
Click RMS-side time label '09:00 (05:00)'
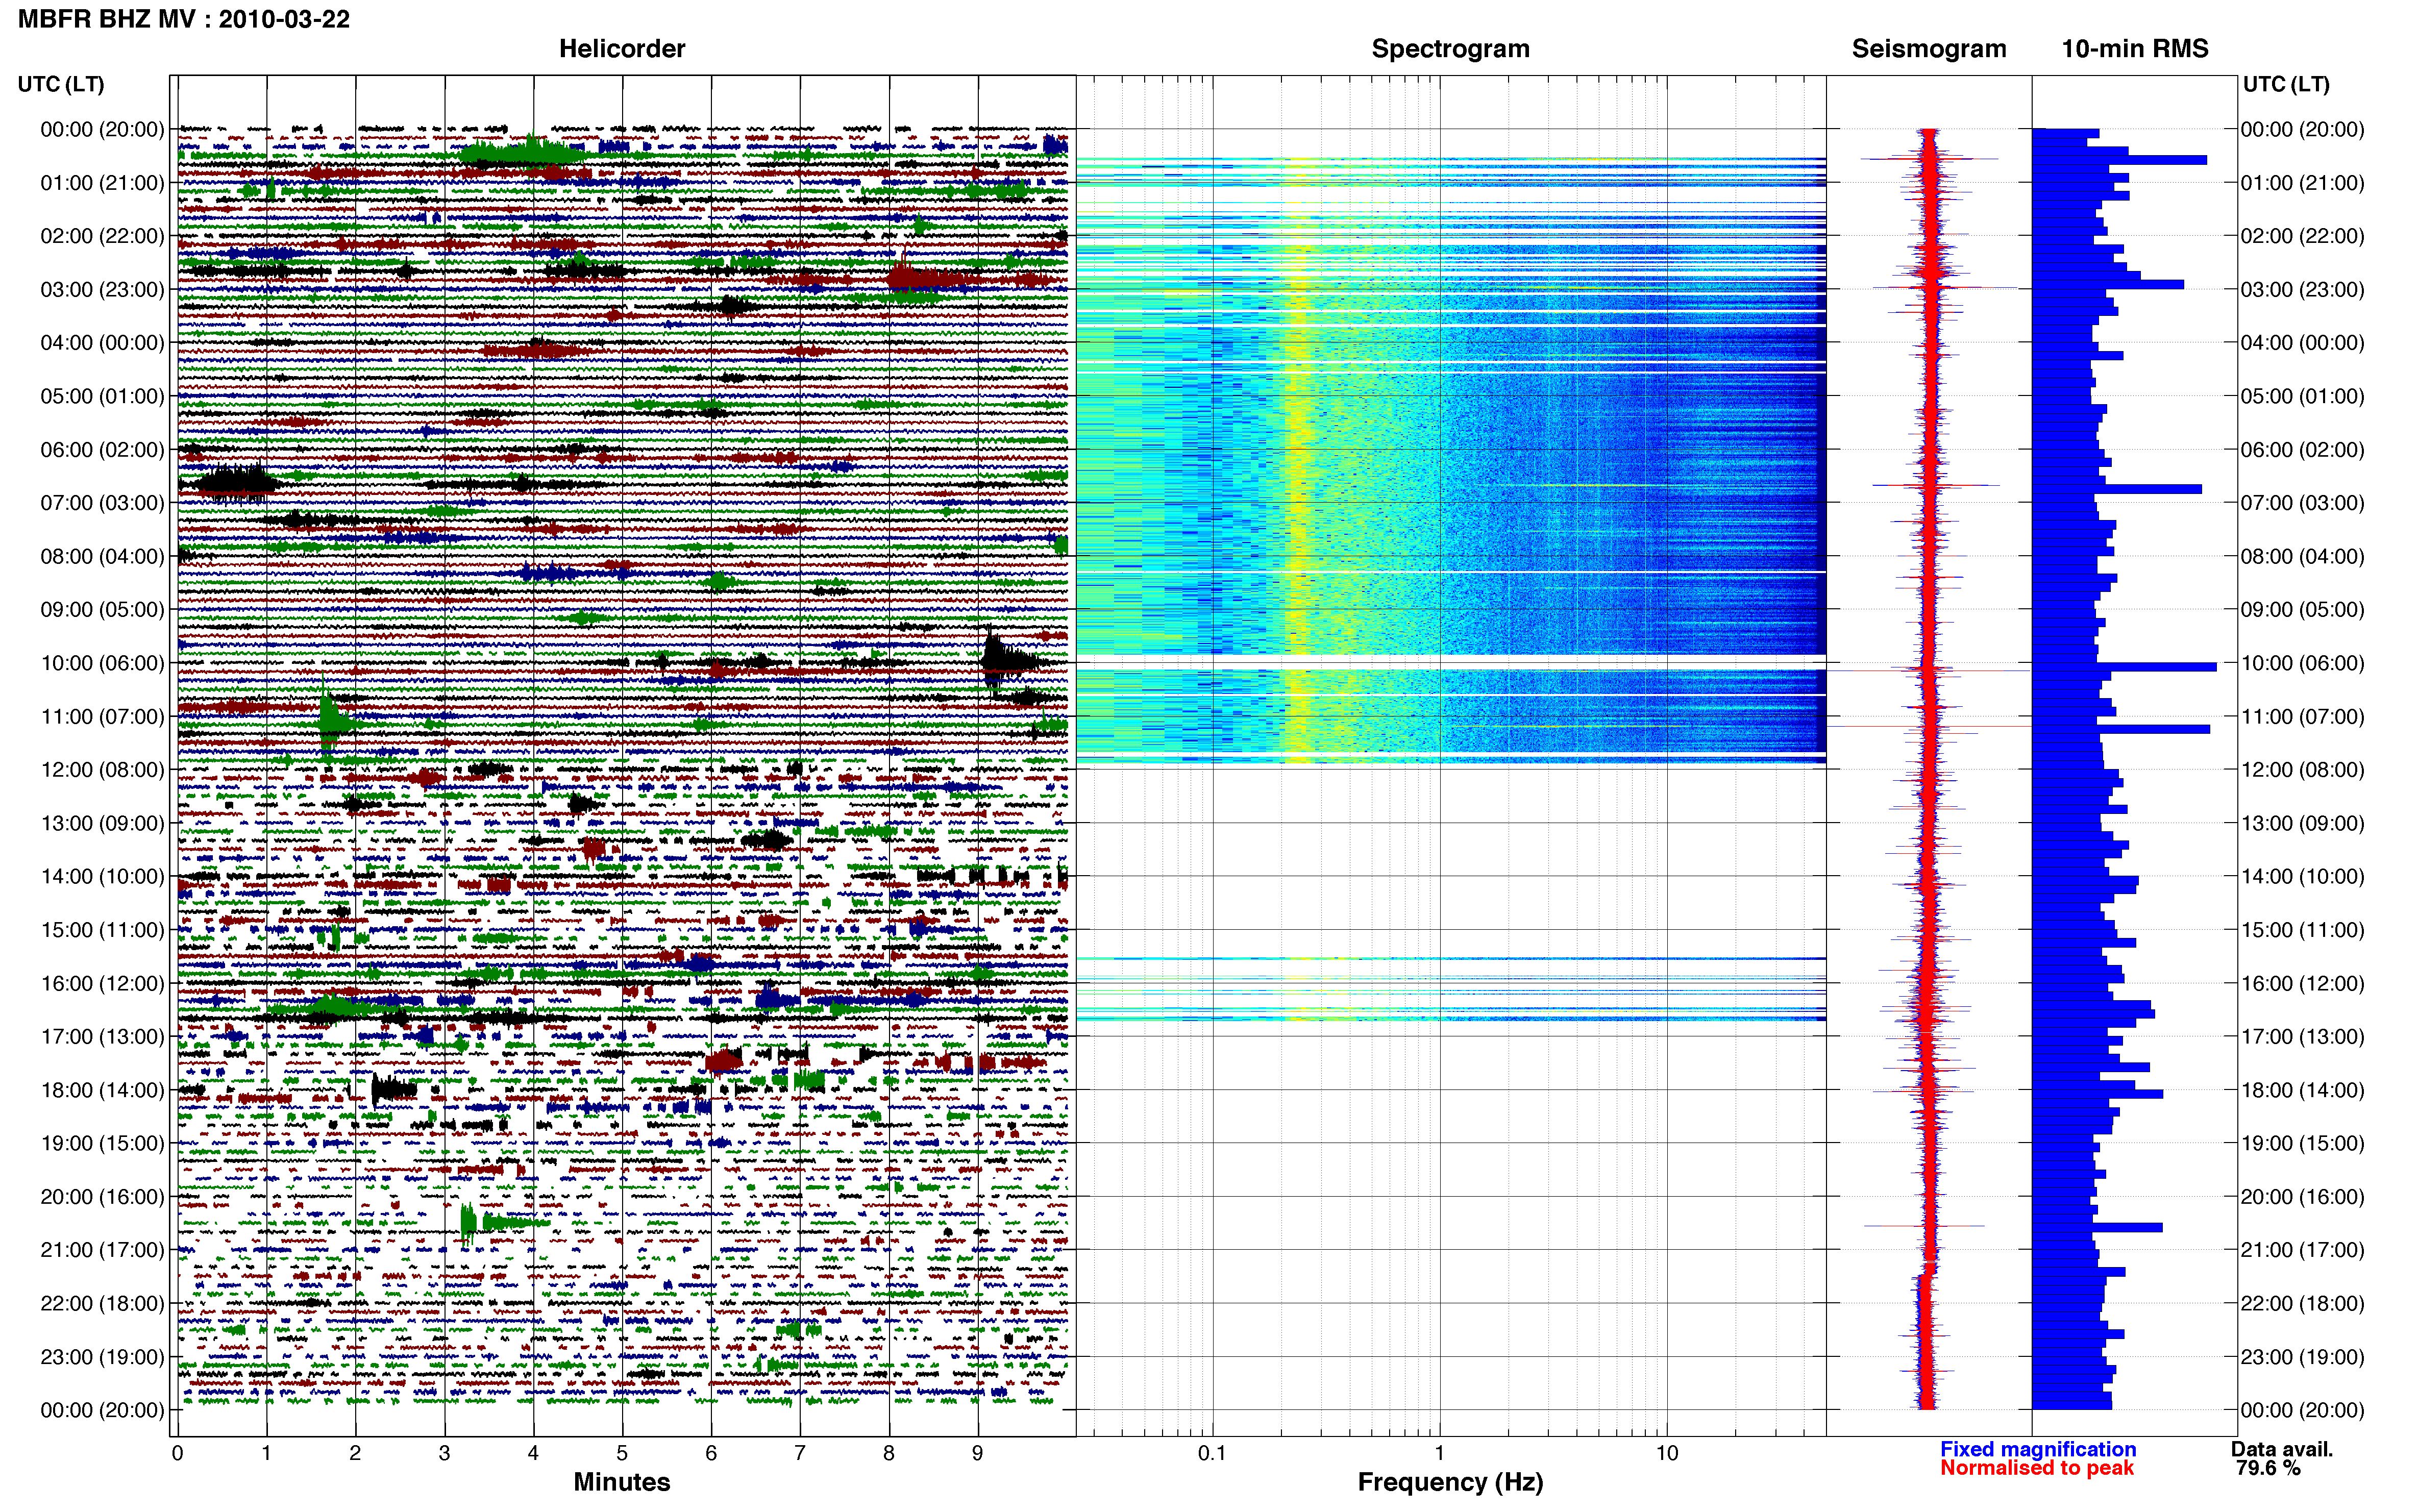(2302, 610)
